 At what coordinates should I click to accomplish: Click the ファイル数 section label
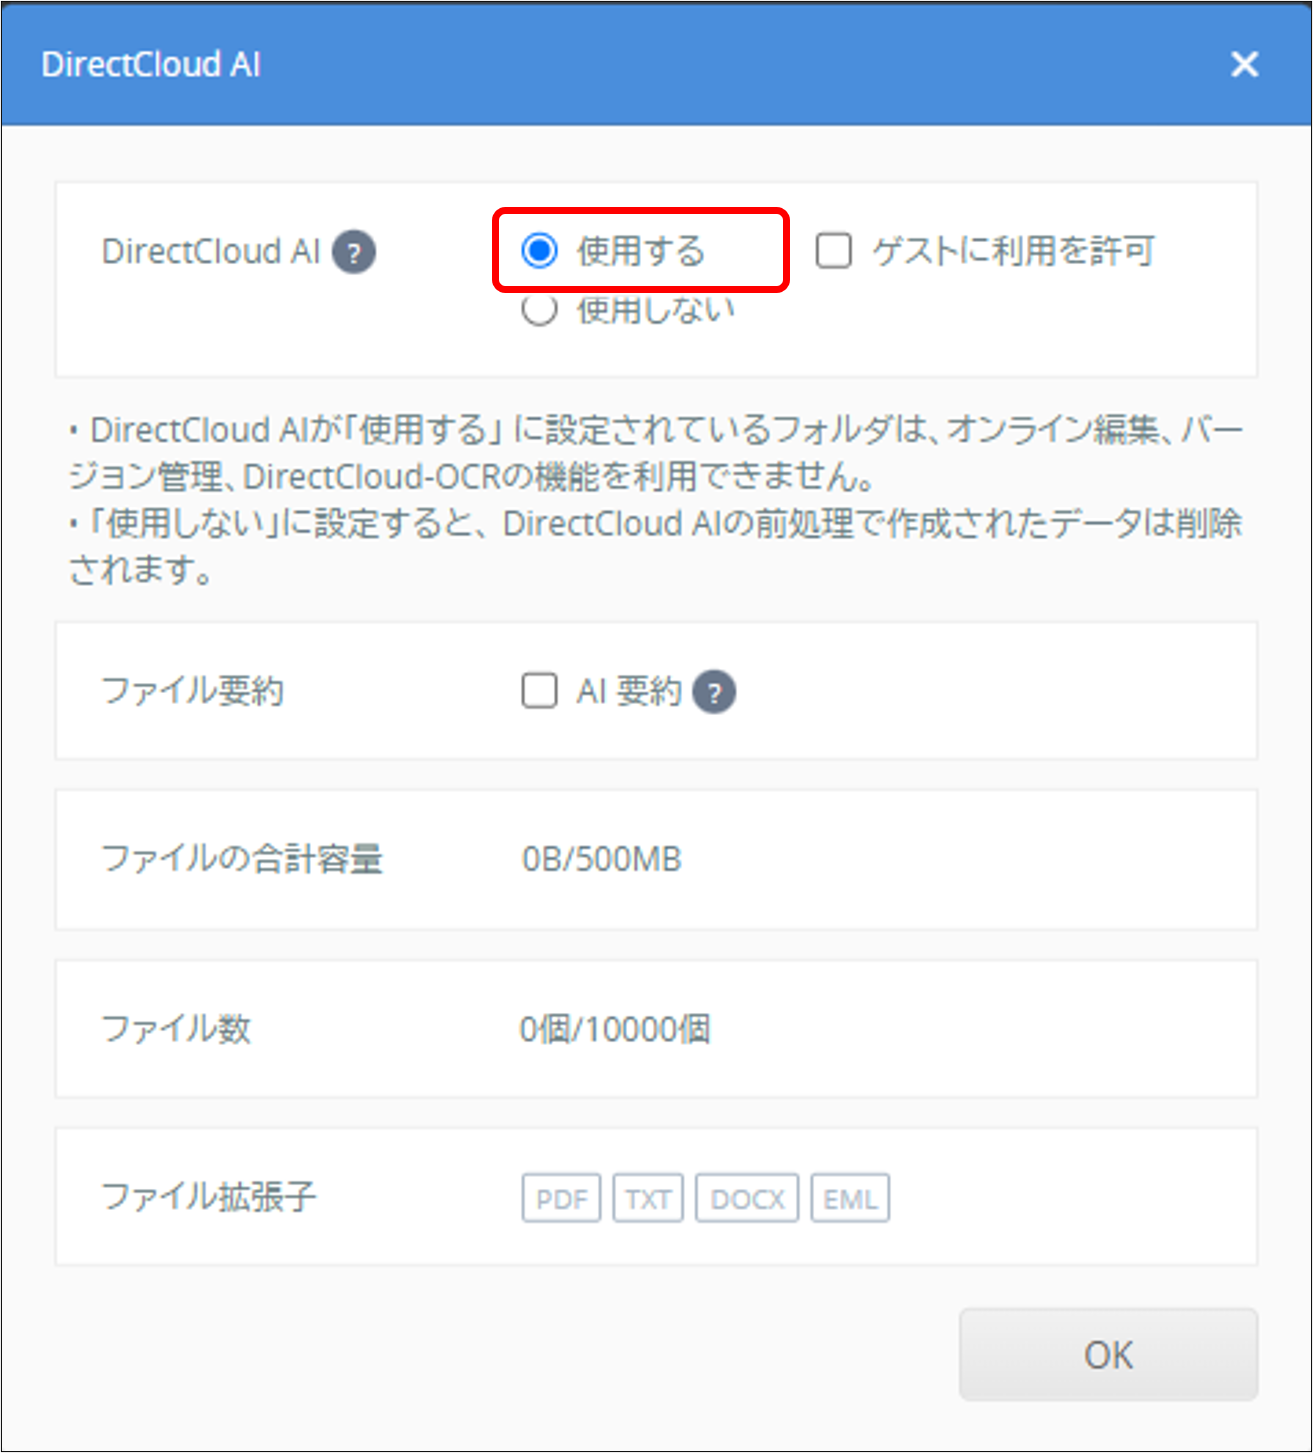(x=176, y=1028)
